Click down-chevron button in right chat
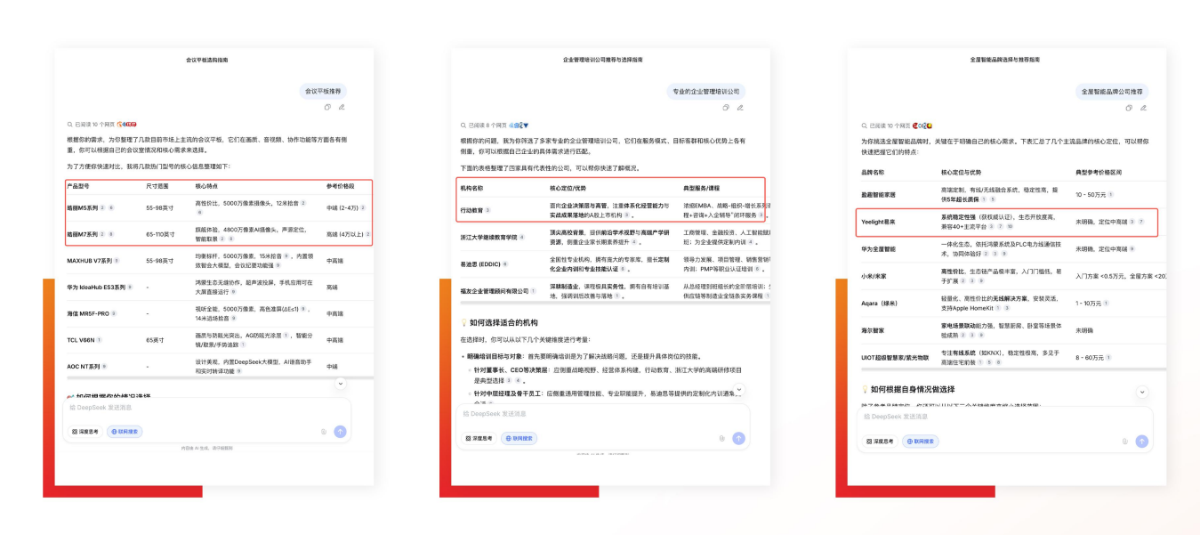The width and height of the screenshot is (1200, 535). click(1142, 392)
